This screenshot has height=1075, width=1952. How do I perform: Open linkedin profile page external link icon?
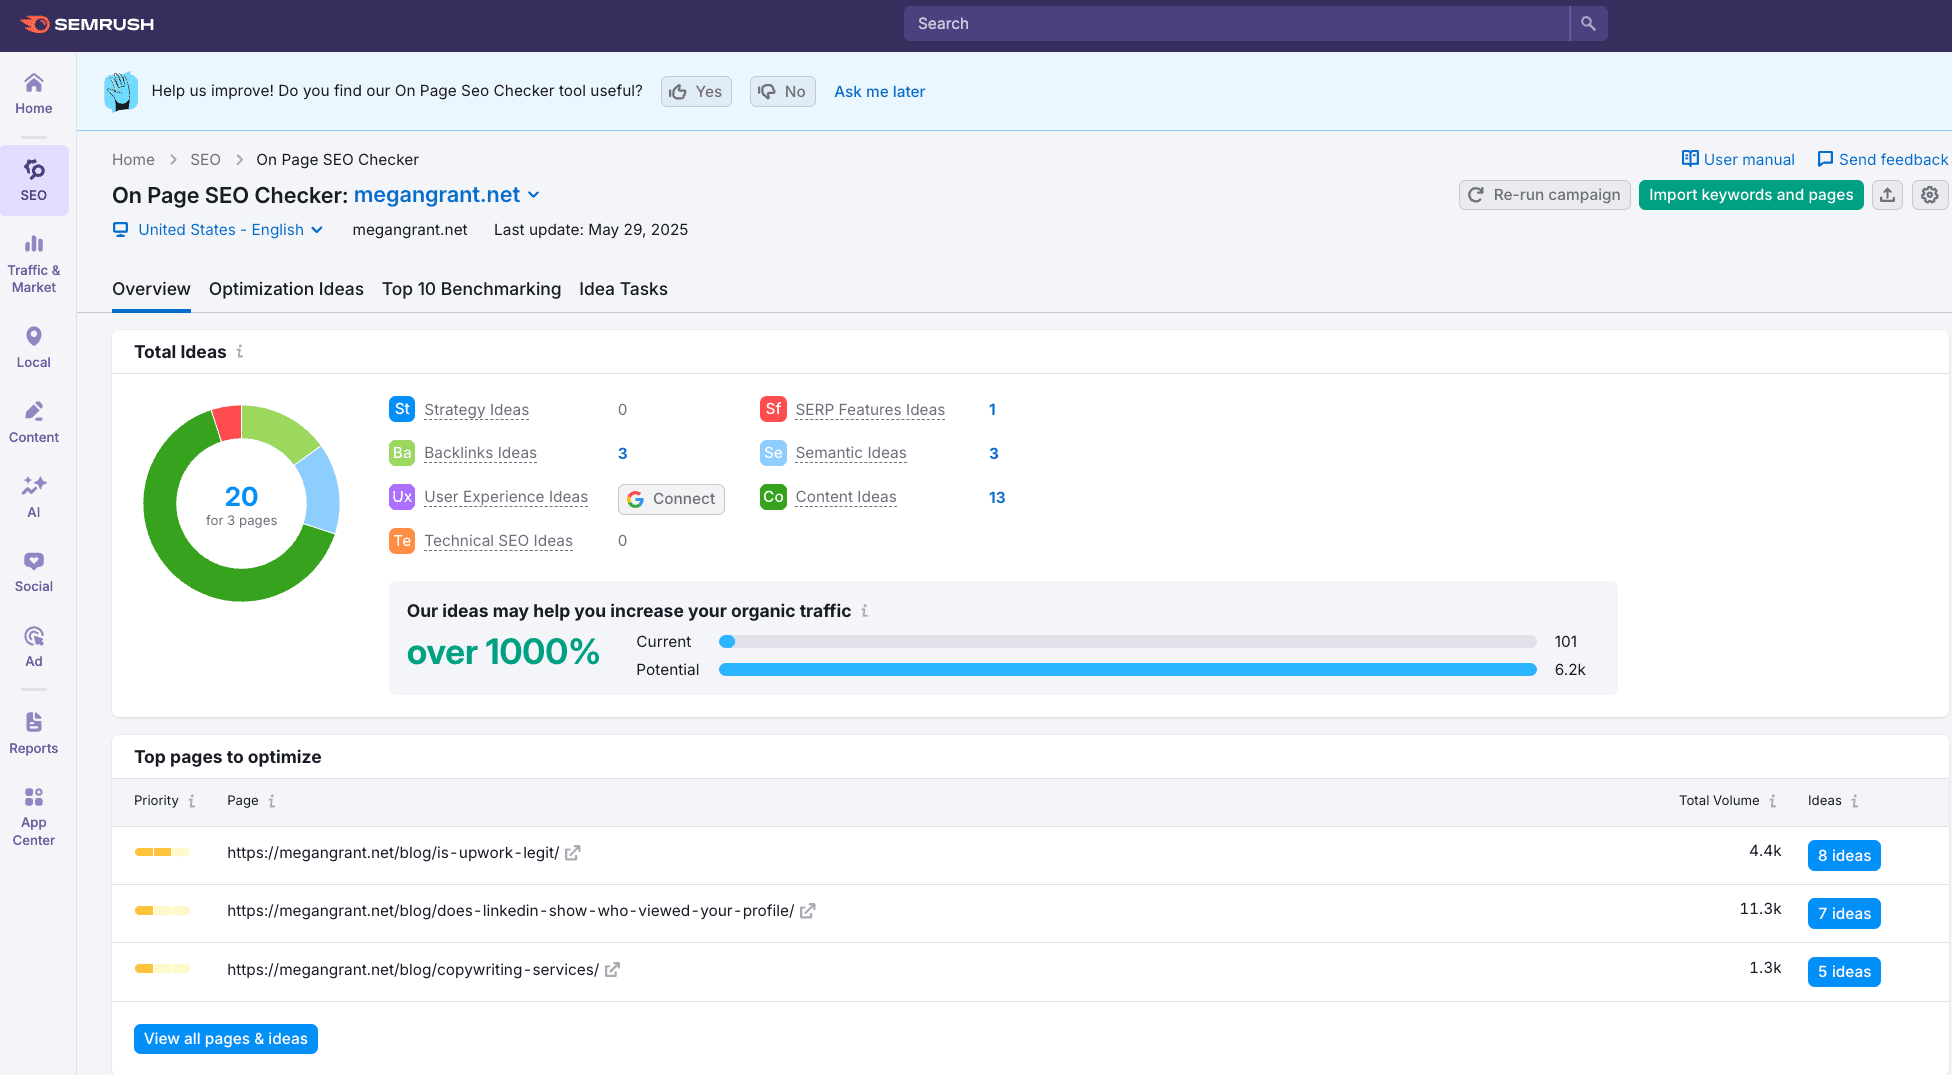click(x=808, y=911)
